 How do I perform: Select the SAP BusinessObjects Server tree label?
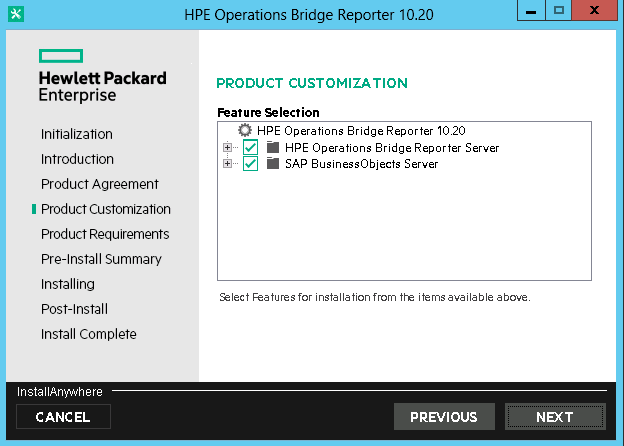(x=361, y=164)
